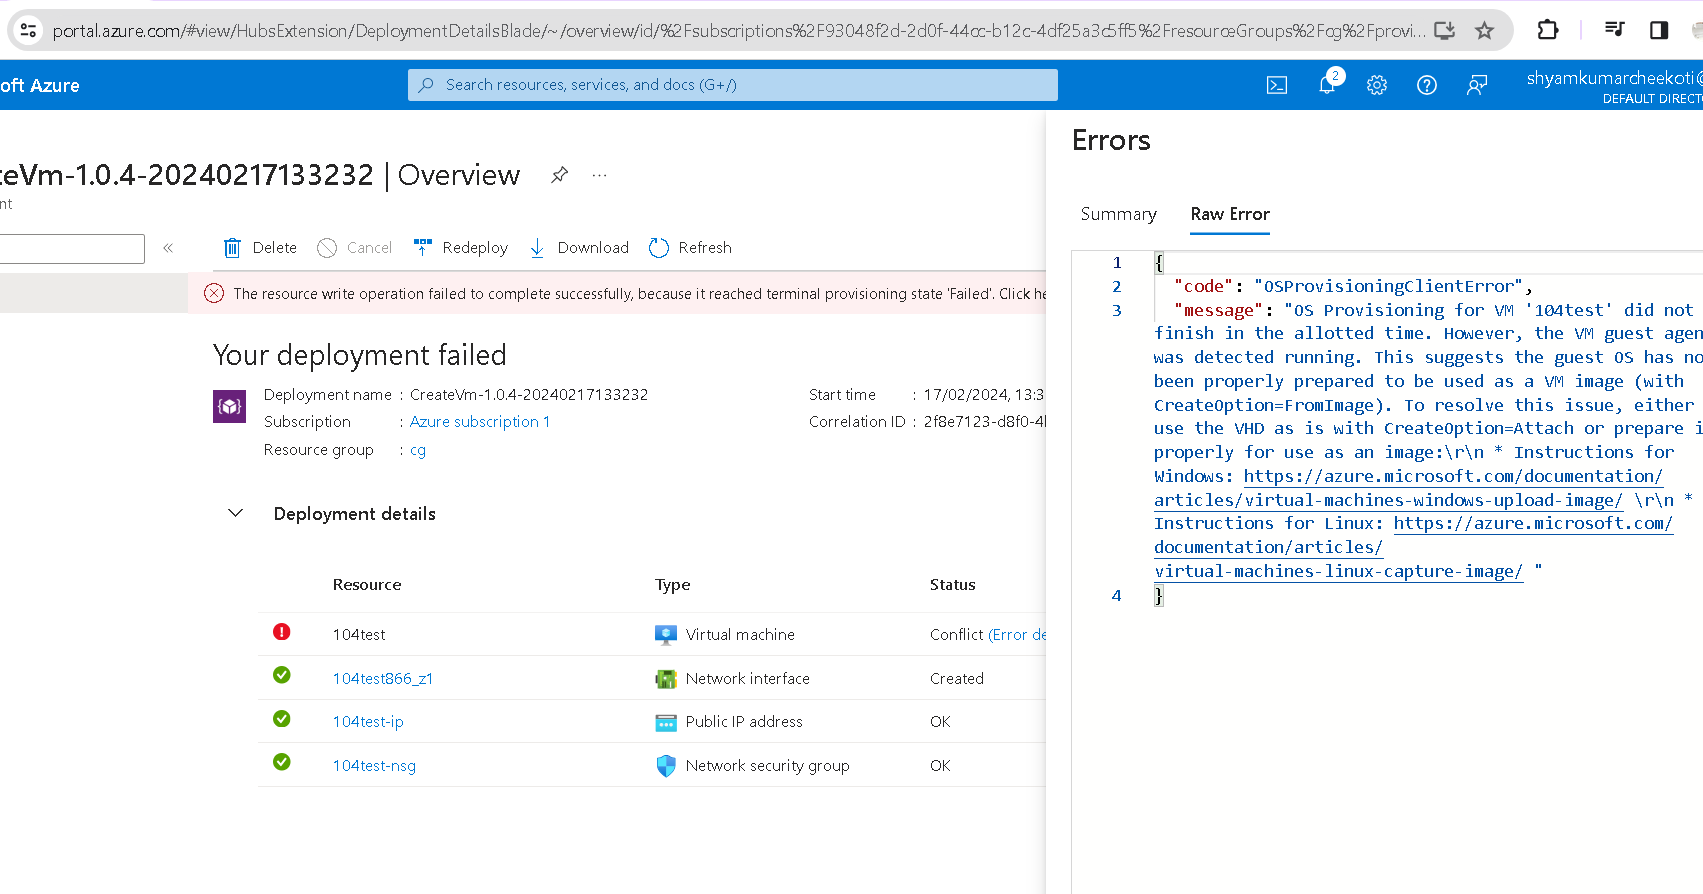Collapse the left menu with double chevron
This screenshot has height=894, width=1703.
(168, 248)
